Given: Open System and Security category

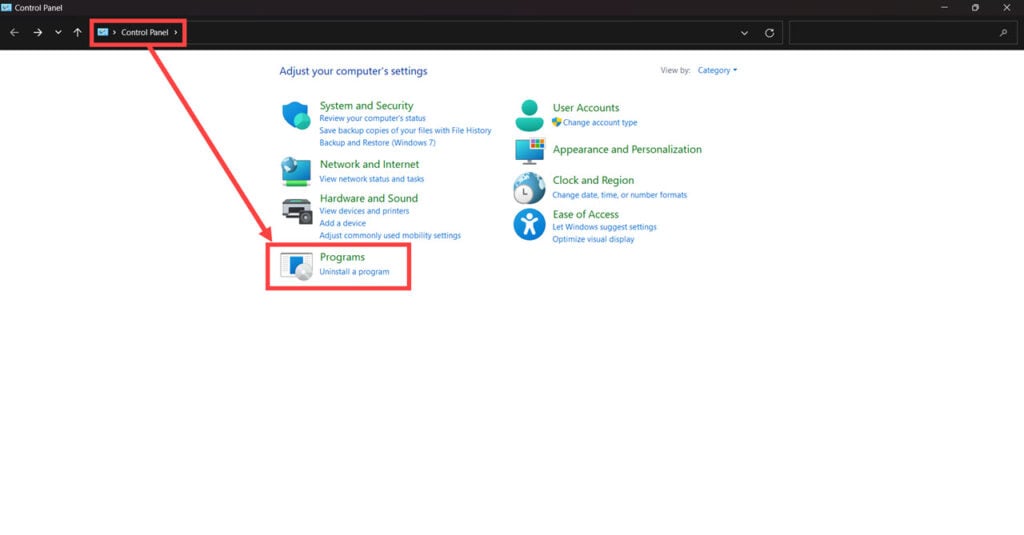Looking at the screenshot, I should click(366, 105).
